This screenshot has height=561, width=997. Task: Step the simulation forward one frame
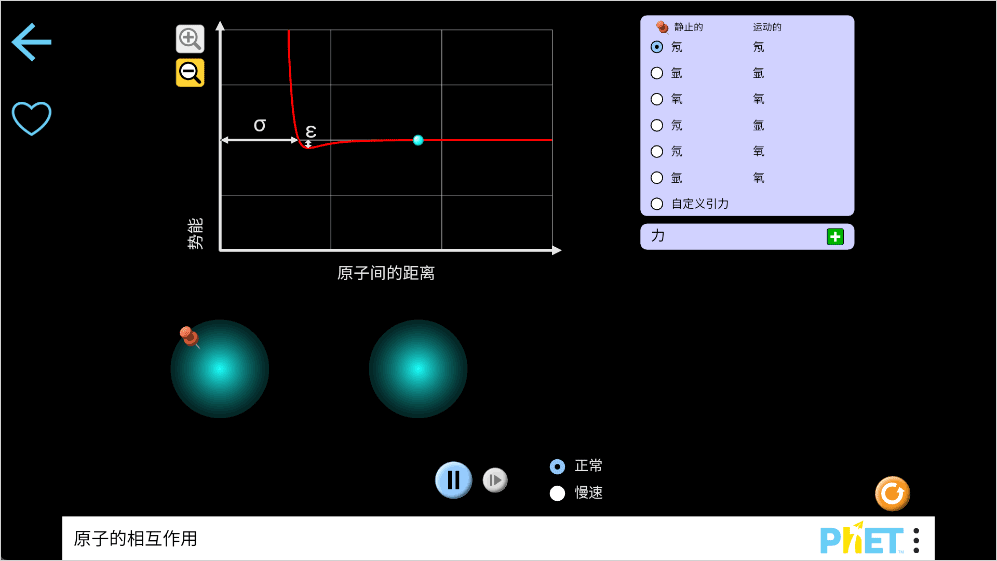tap(495, 480)
